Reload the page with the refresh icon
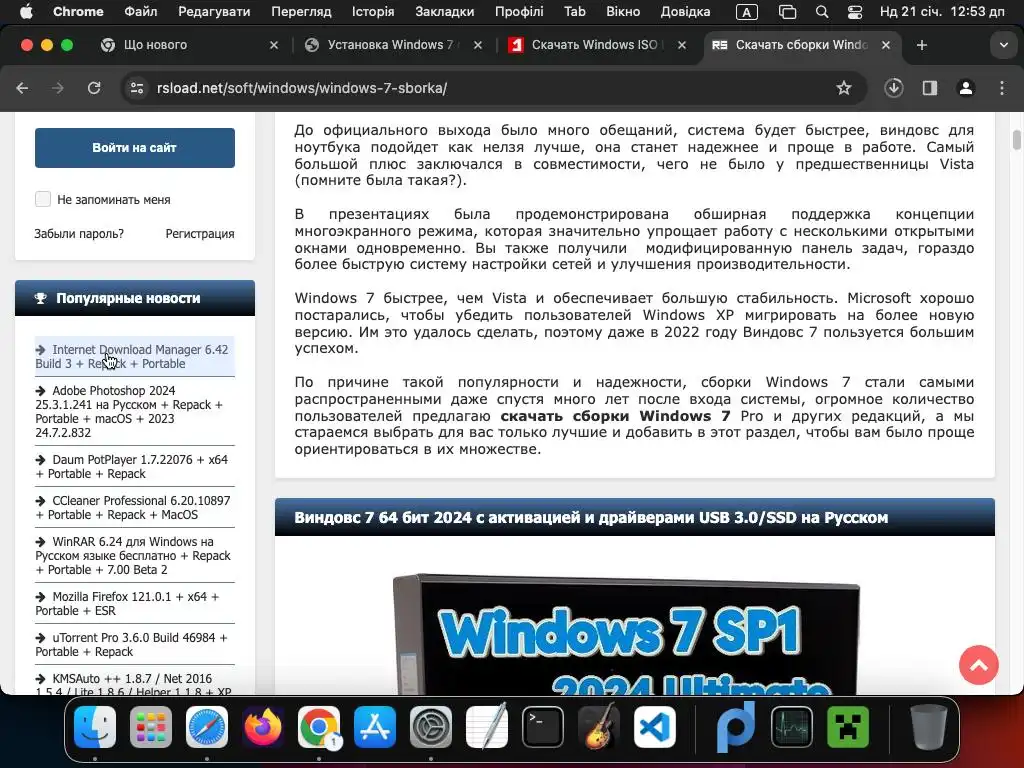This screenshot has height=768, width=1024. click(x=94, y=88)
